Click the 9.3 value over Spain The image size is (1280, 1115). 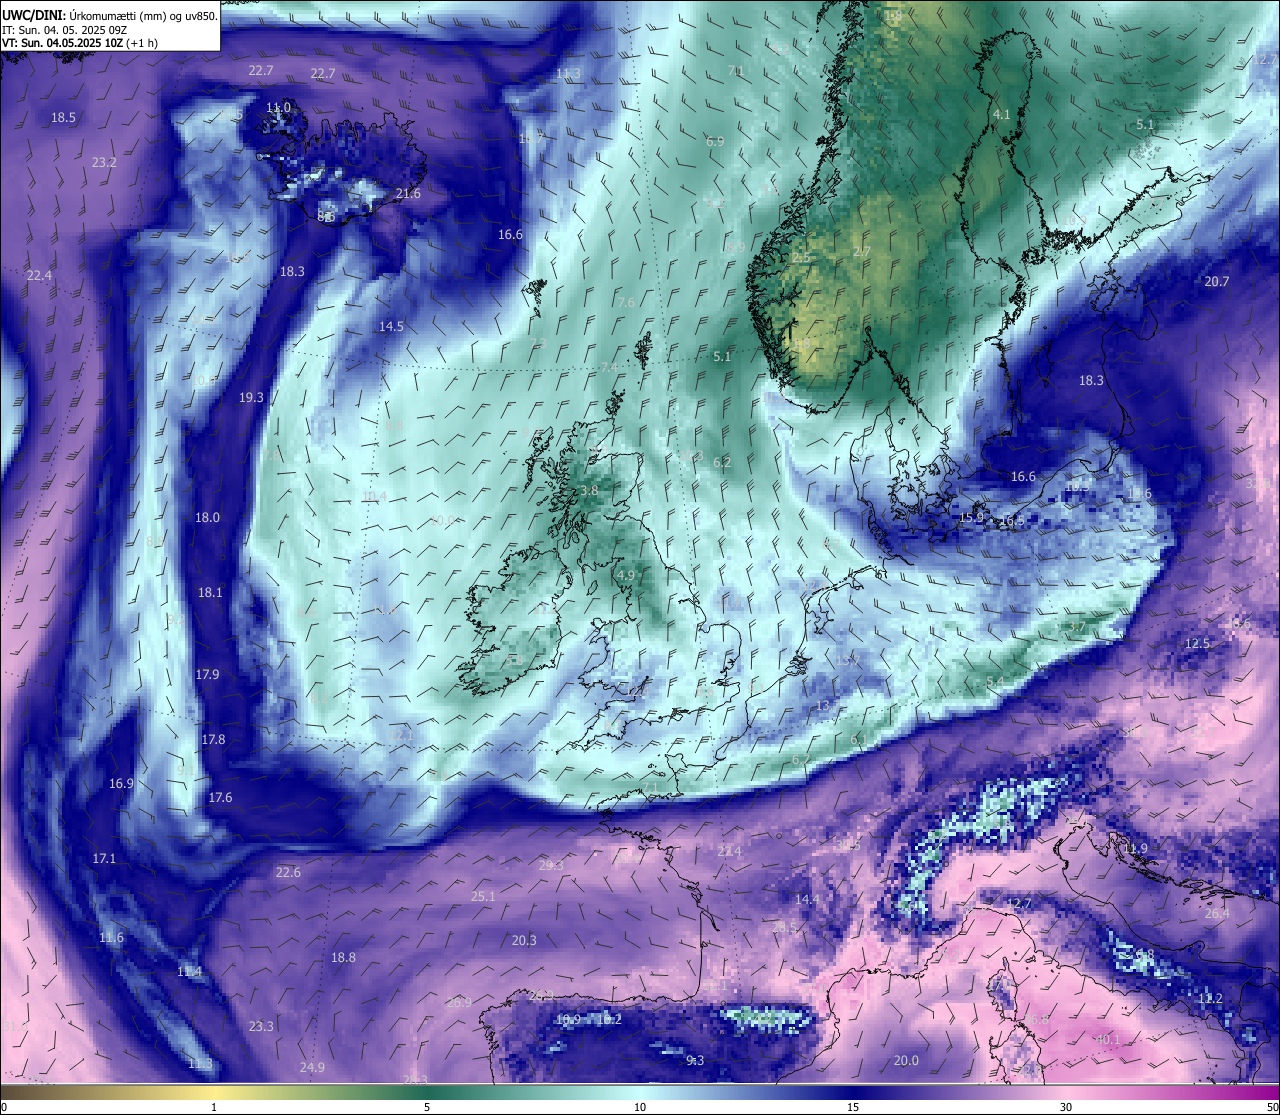tap(695, 1061)
